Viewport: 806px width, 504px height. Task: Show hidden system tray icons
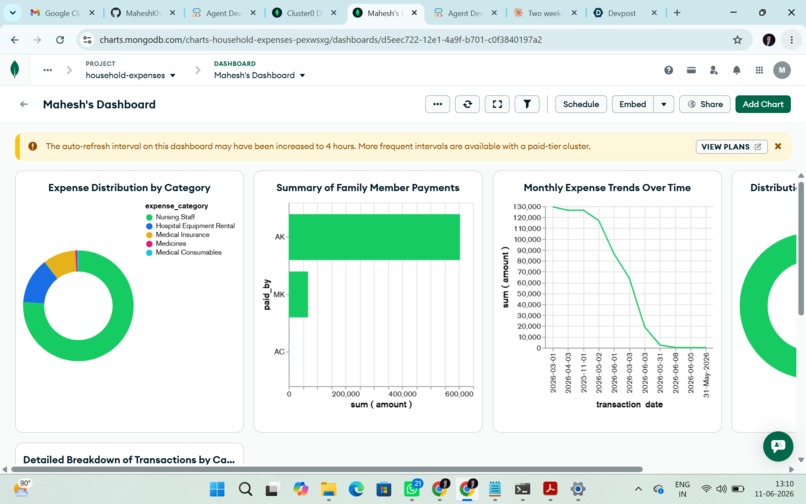pyautogui.click(x=638, y=489)
